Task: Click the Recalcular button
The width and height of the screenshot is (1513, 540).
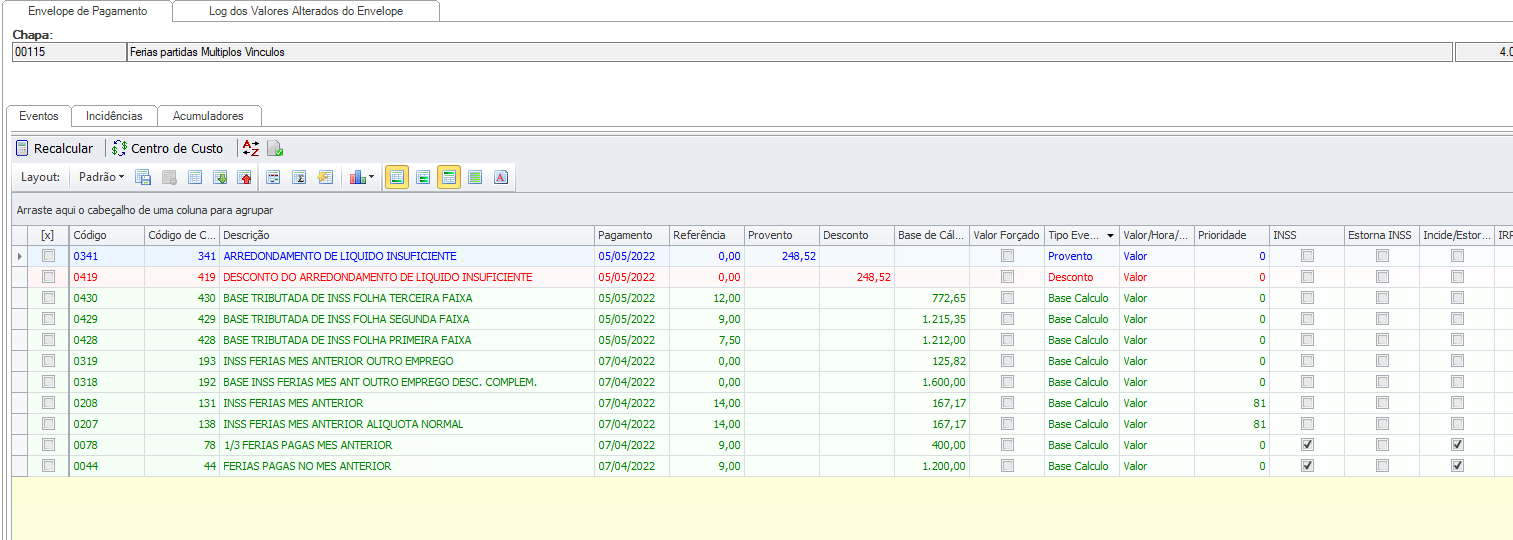Action: (54, 148)
